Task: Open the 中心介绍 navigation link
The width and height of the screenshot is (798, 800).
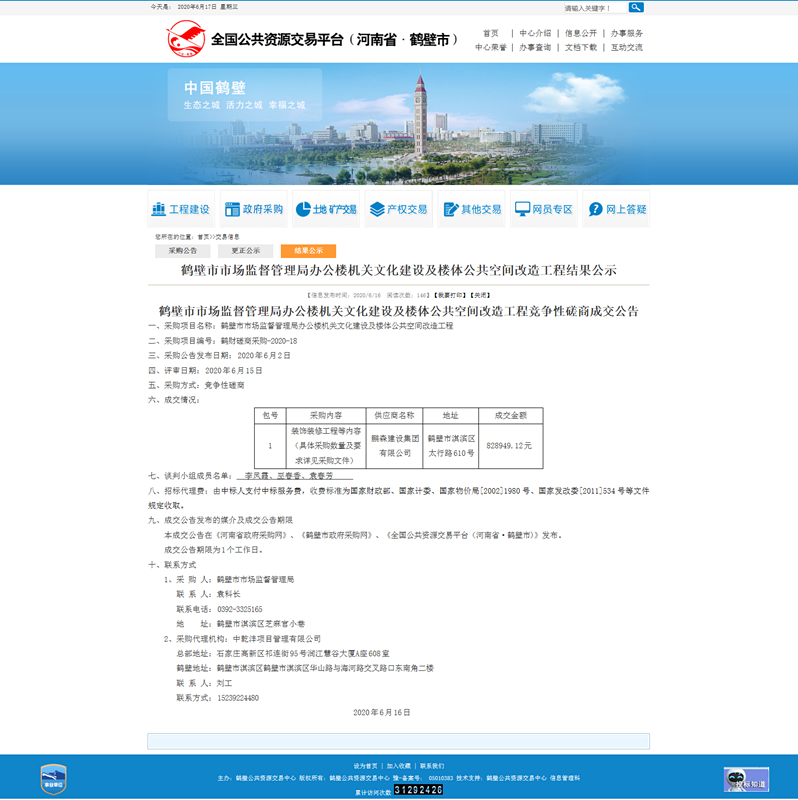Action: tap(535, 33)
